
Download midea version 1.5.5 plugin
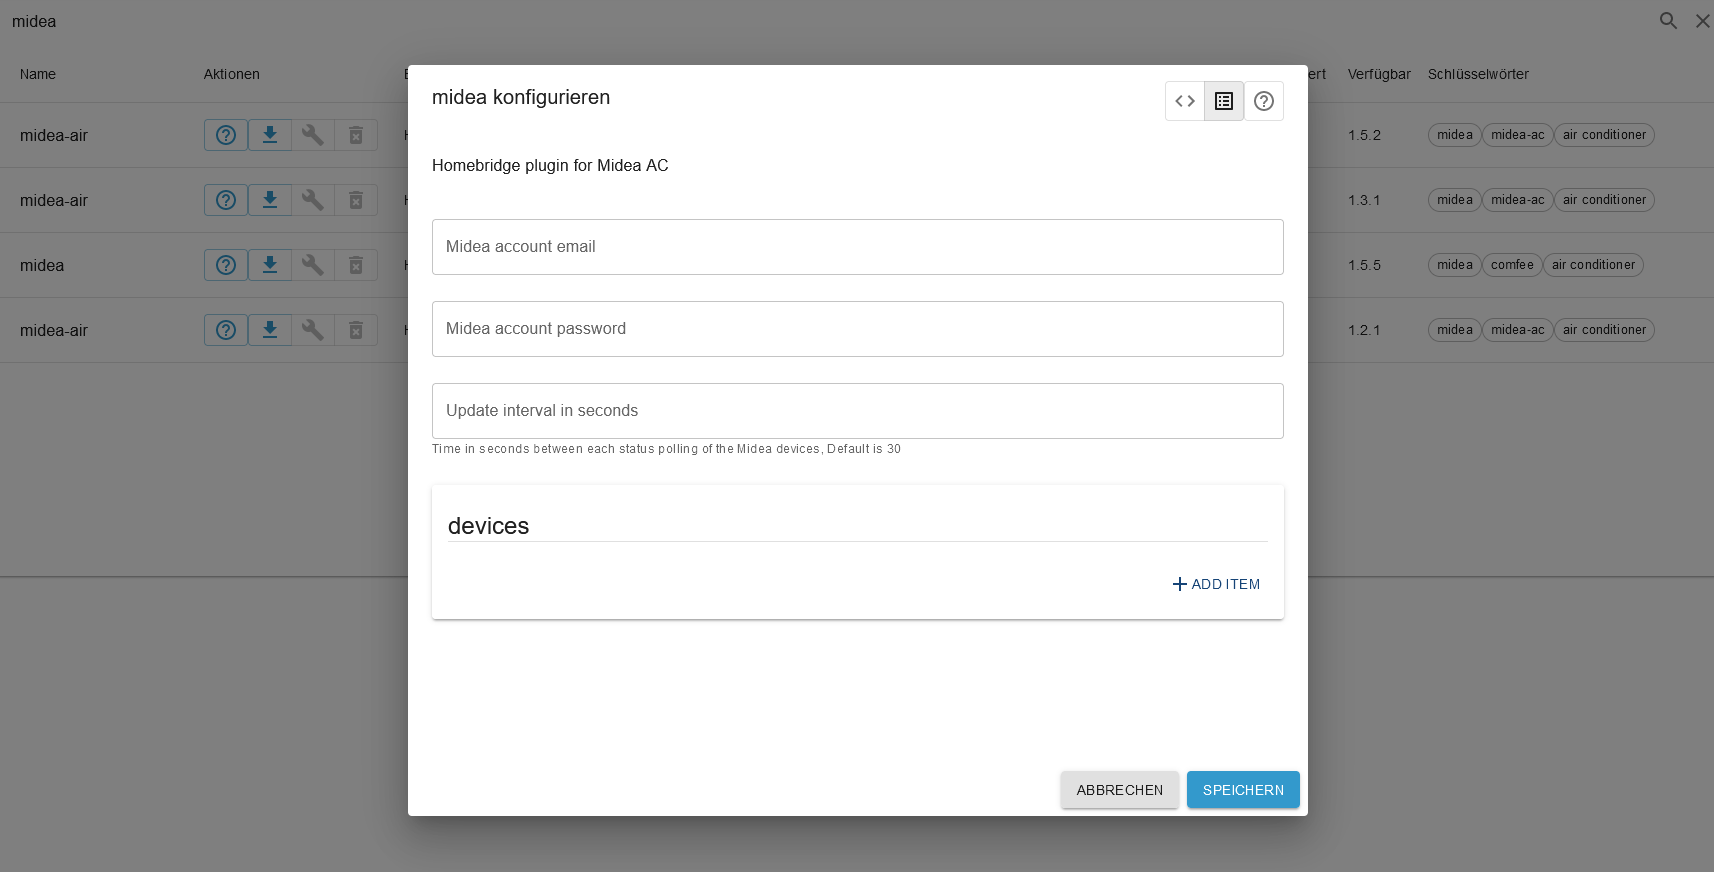coord(270,265)
